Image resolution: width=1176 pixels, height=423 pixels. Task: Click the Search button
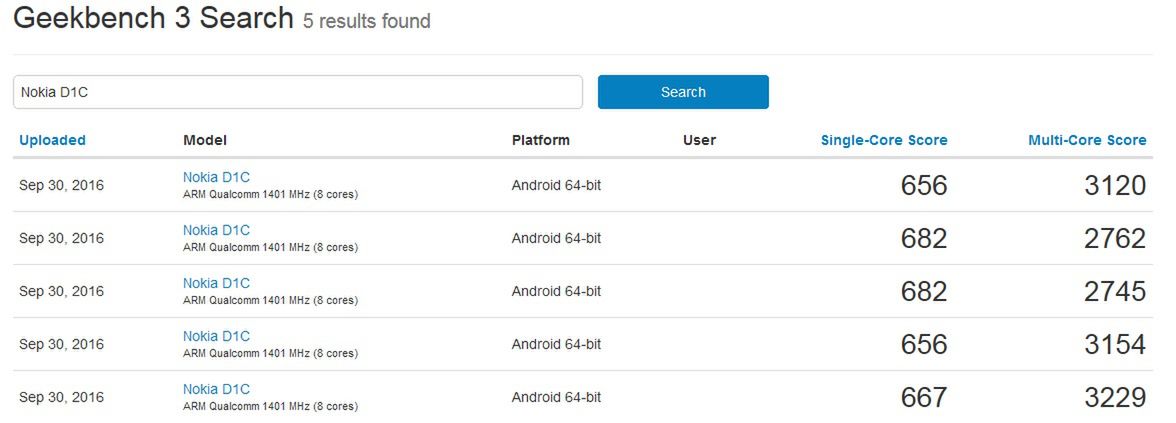tap(683, 92)
